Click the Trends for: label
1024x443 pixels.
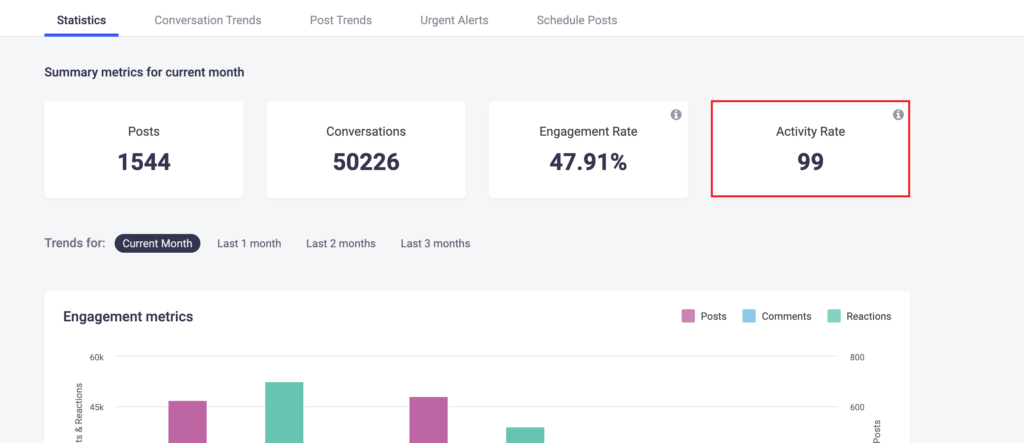tap(74, 244)
